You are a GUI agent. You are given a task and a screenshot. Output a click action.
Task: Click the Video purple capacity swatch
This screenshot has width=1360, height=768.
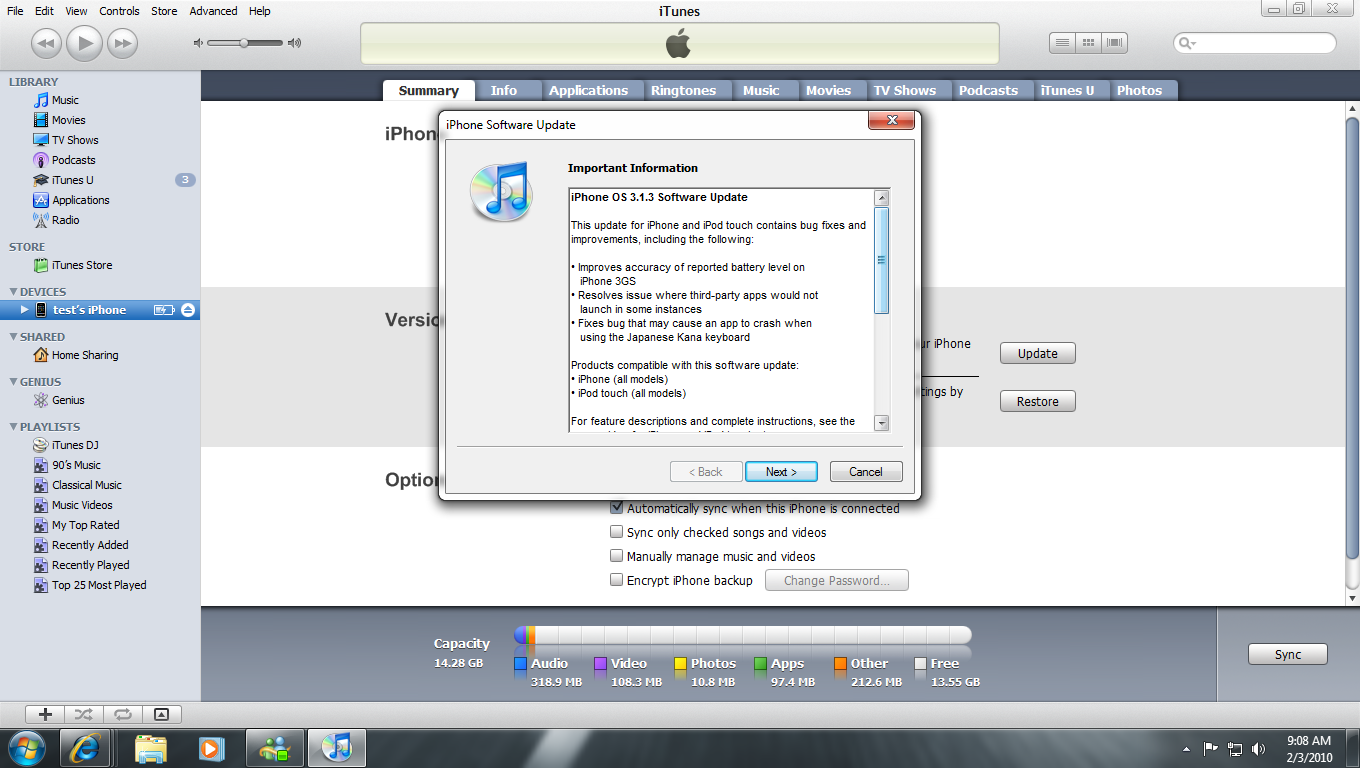point(600,663)
